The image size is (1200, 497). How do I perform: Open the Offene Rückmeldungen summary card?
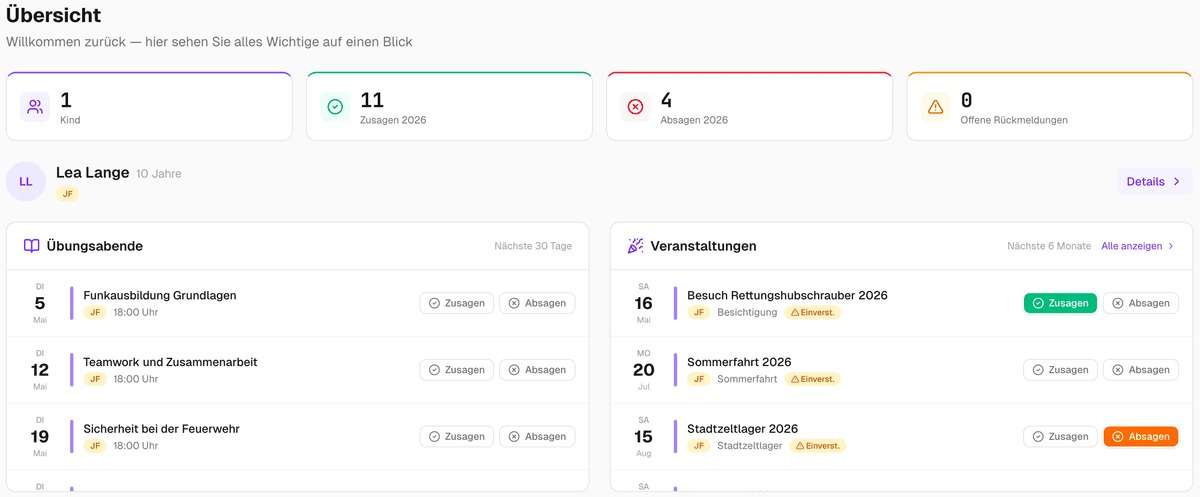coord(1049,106)
